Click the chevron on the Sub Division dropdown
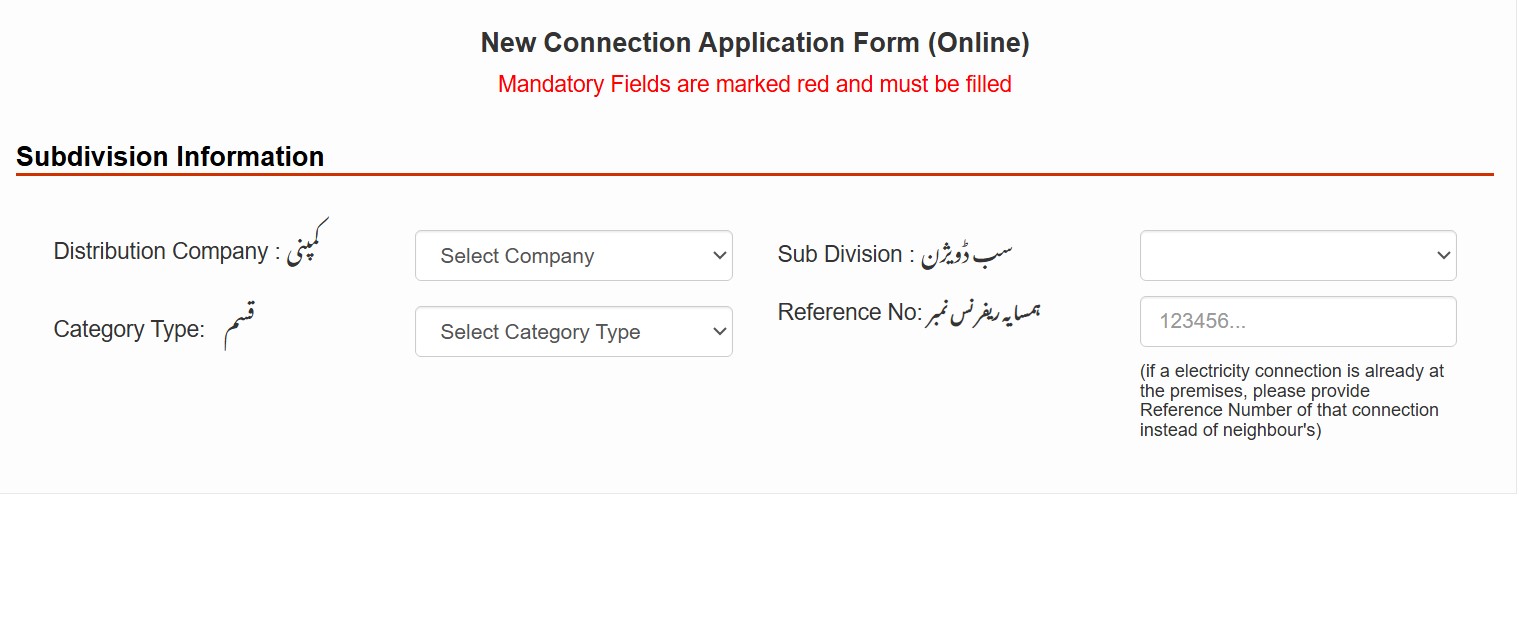This screenshot has height=619, width=1519. (x=1442, y=255)
